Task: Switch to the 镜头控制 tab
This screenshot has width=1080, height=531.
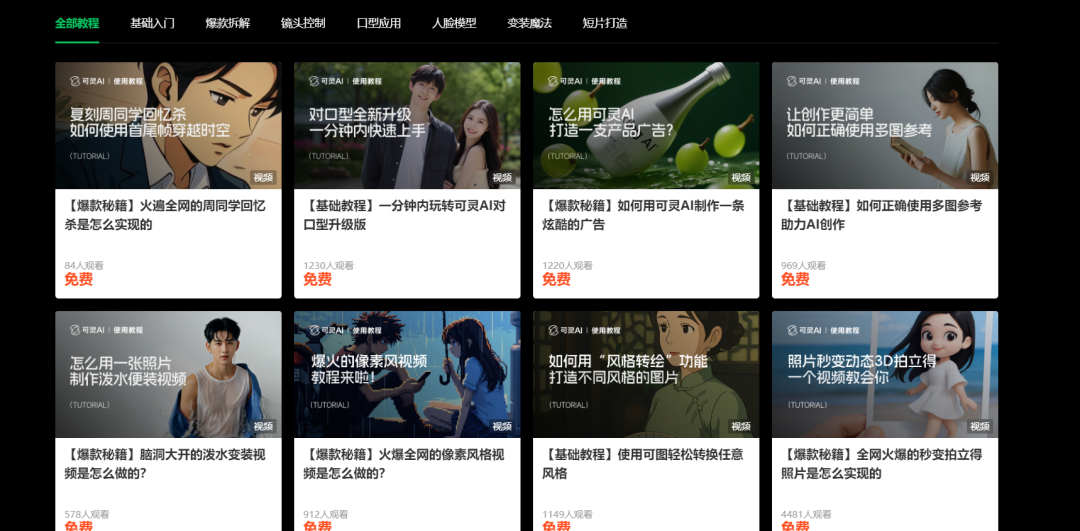Action: (x=303, y=23)
